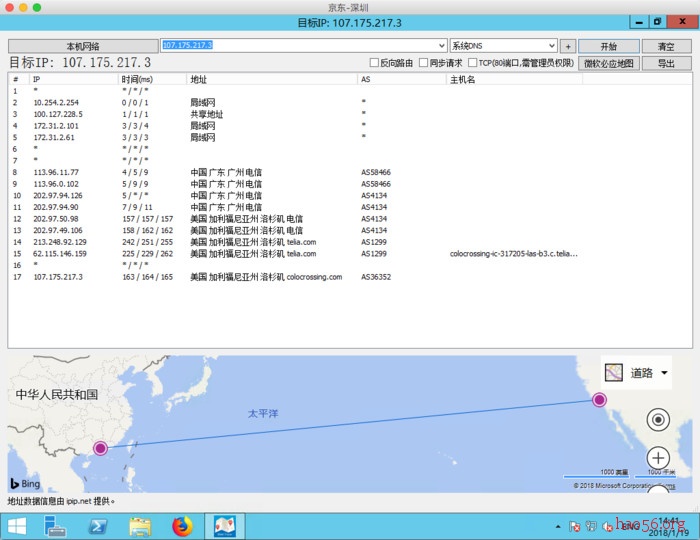Viewport: 700px width, 540px height.
Task: Select final hop 107.175.217.3 row
Action: pyautogui.click(x=350, y=276)
